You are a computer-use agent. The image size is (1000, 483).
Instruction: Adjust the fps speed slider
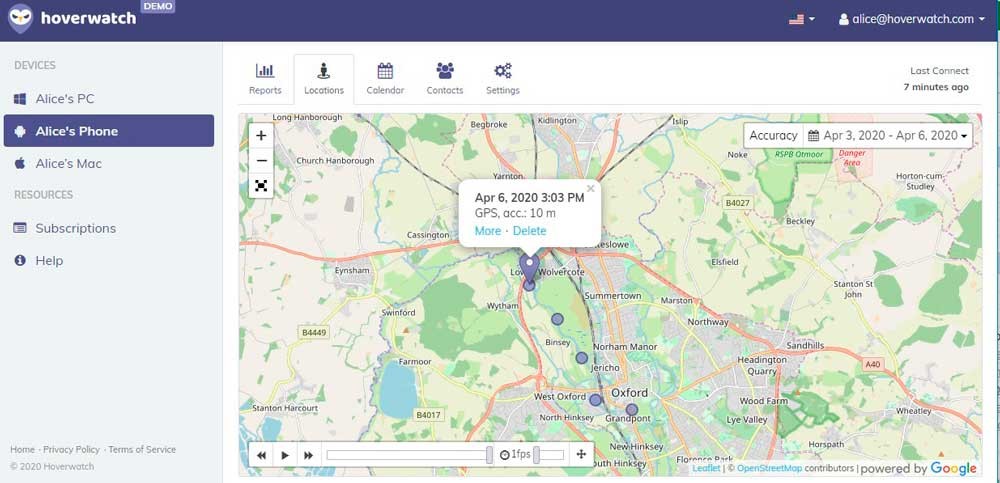[x=549, y=455]
